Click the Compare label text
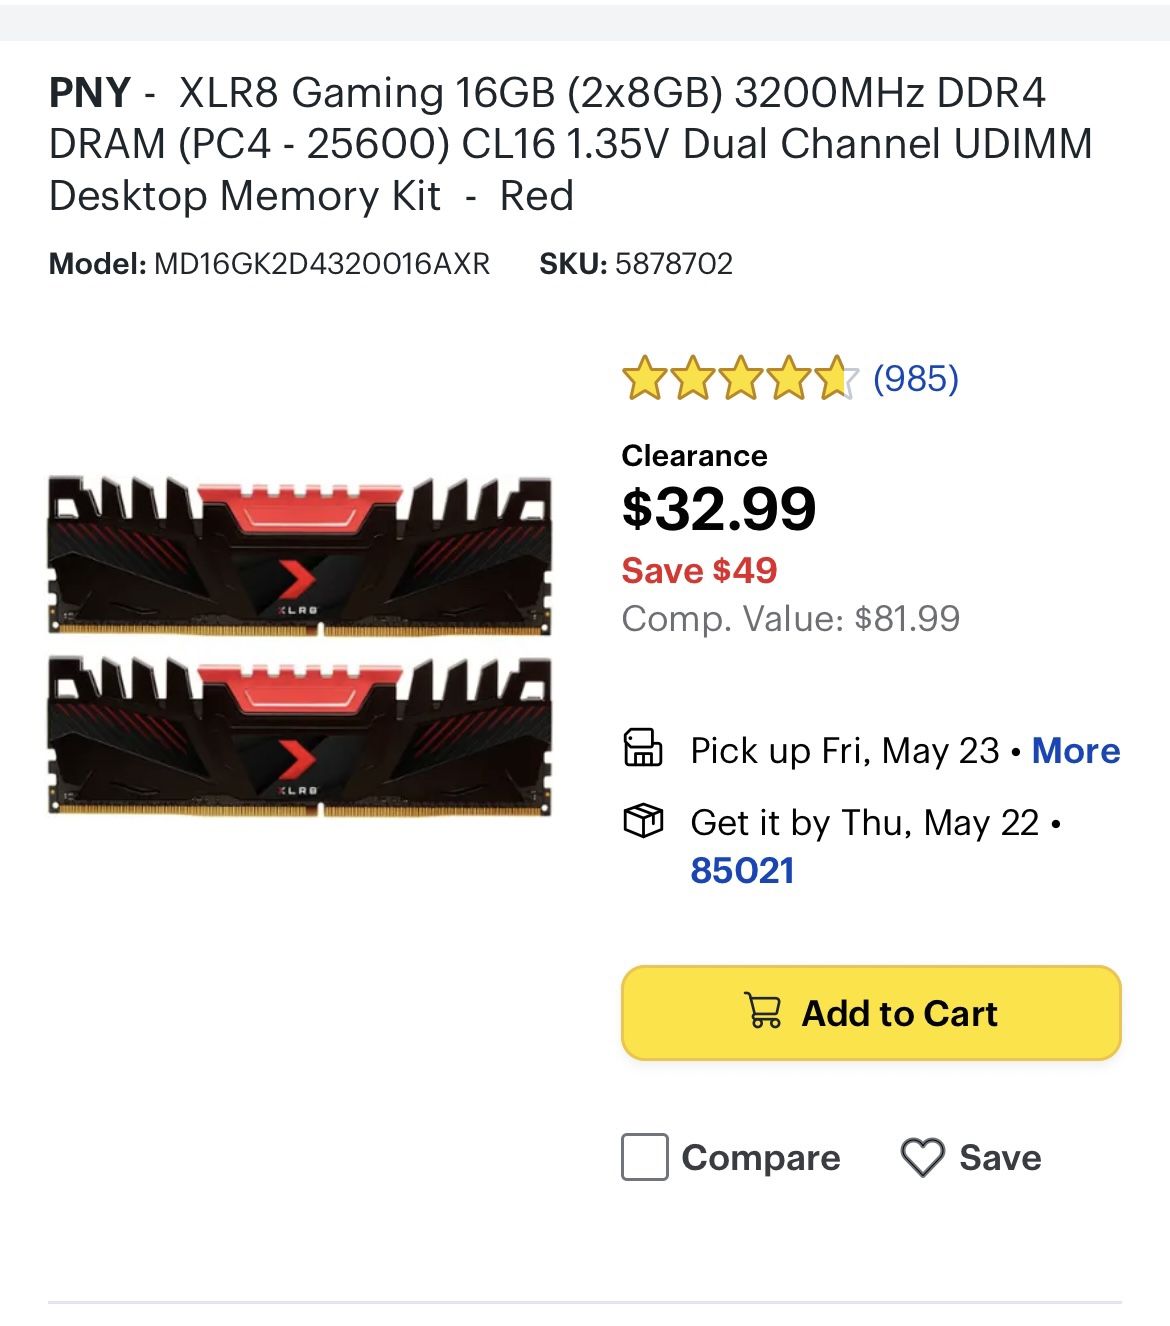The width and height of the screenshot is (1170, 1326). click(760, 1158)
